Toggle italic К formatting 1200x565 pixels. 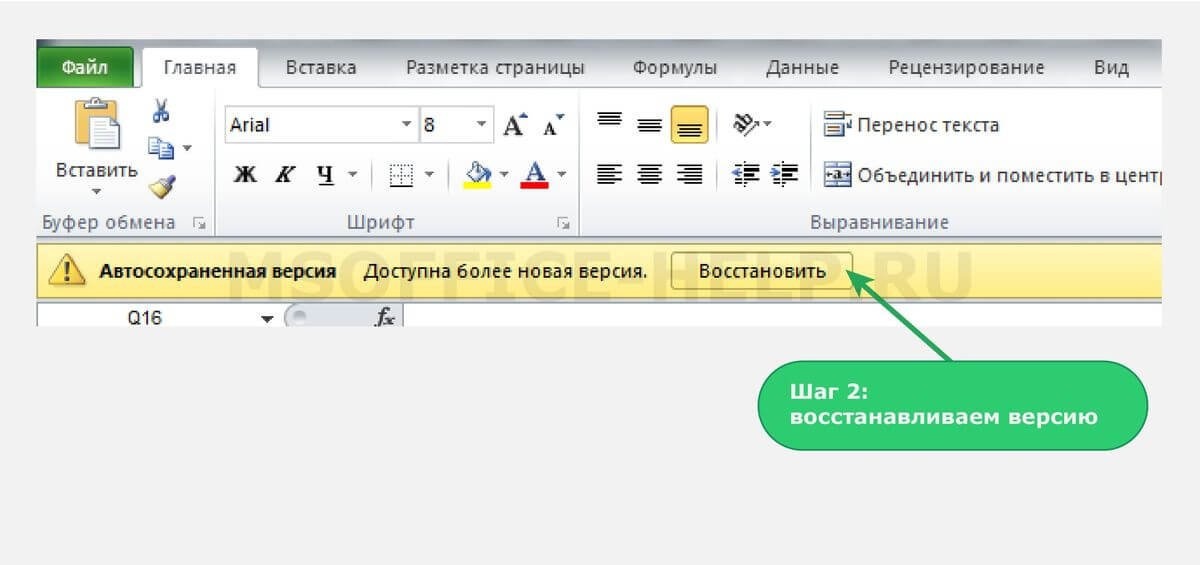tap(285, 175)
